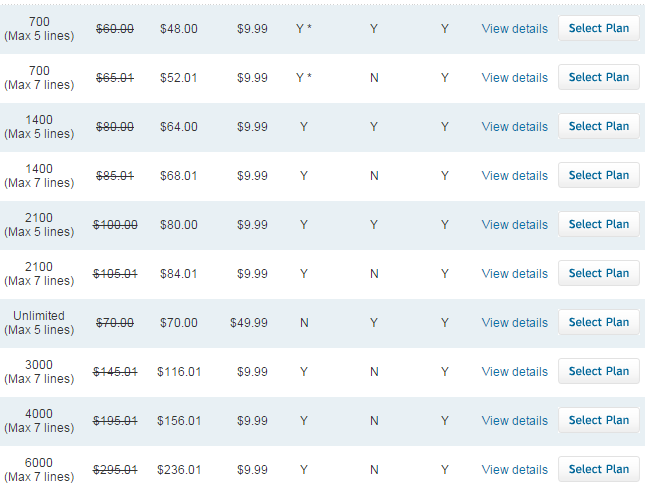The height and width of the screenshot is (489, 658).
Task: Select the 700 minute Max 7 lines plan
Action: point(598,77)
